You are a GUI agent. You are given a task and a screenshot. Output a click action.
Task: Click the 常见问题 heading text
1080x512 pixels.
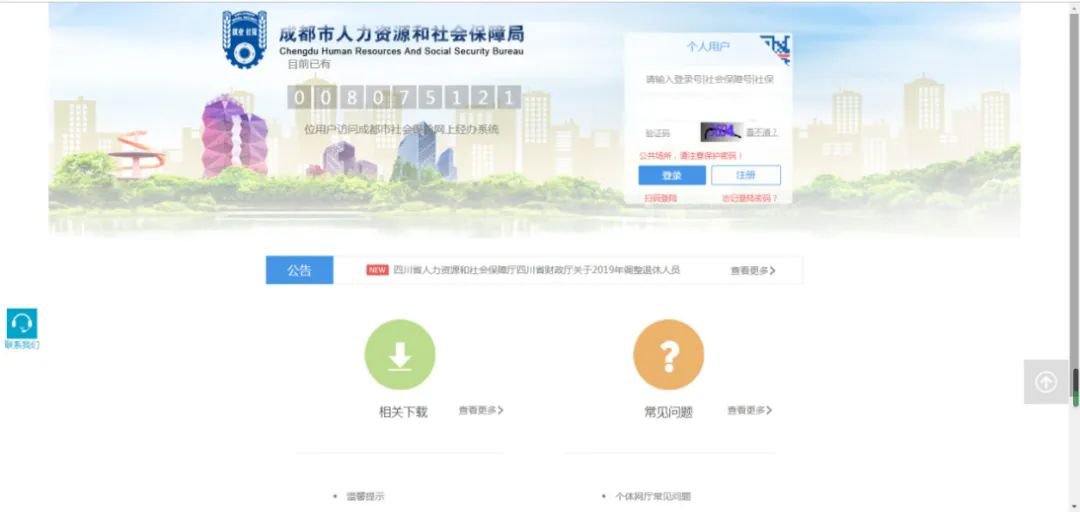668,412
